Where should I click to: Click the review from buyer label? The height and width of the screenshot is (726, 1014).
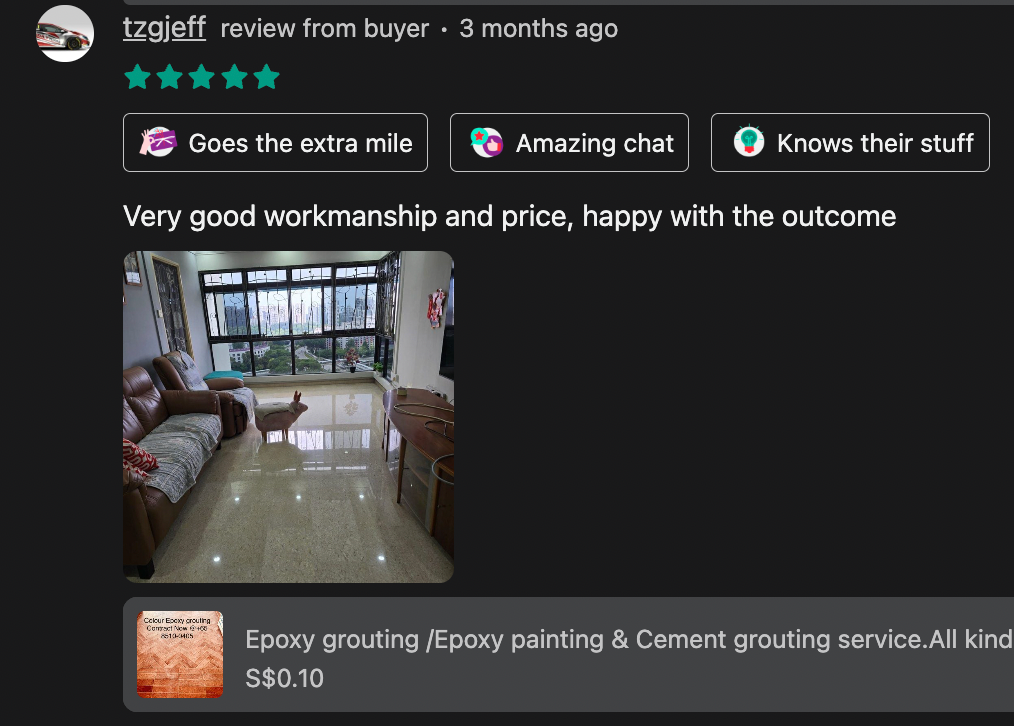(325, 28)
